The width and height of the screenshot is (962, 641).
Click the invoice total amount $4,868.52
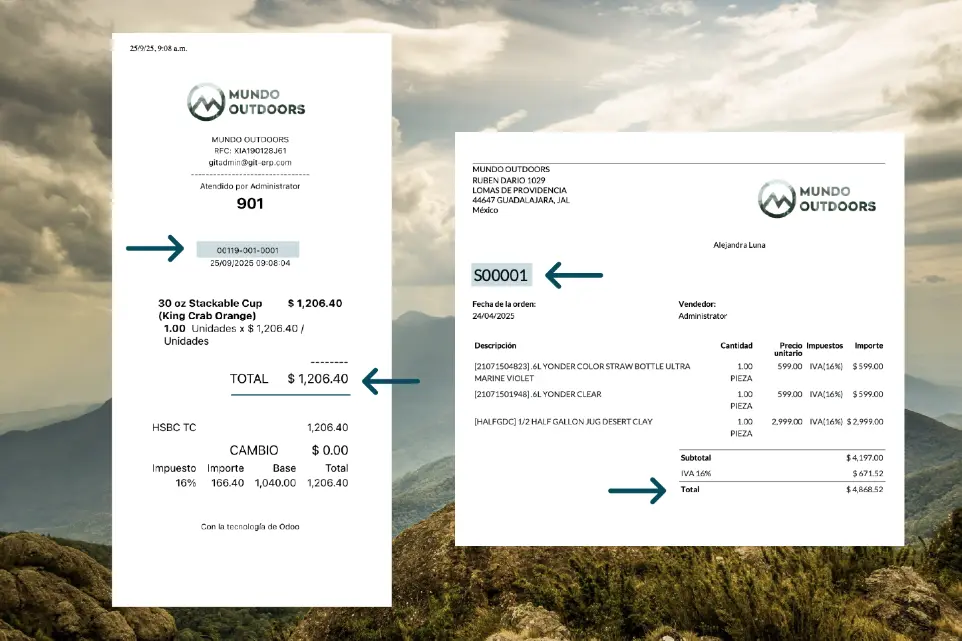pos(864,490)
